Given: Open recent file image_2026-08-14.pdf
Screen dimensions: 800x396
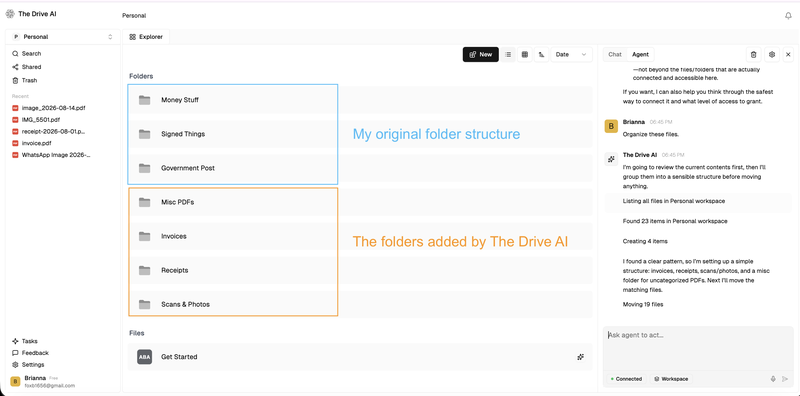Looking at the screenshot, I should tap(49, 108).
